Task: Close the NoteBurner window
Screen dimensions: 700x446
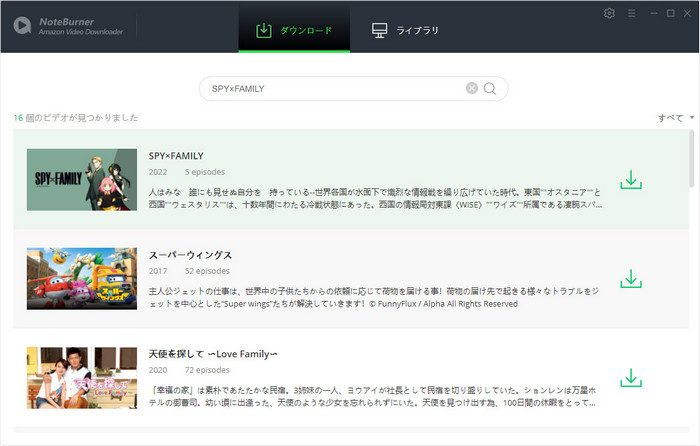Action: coord(688,13)
